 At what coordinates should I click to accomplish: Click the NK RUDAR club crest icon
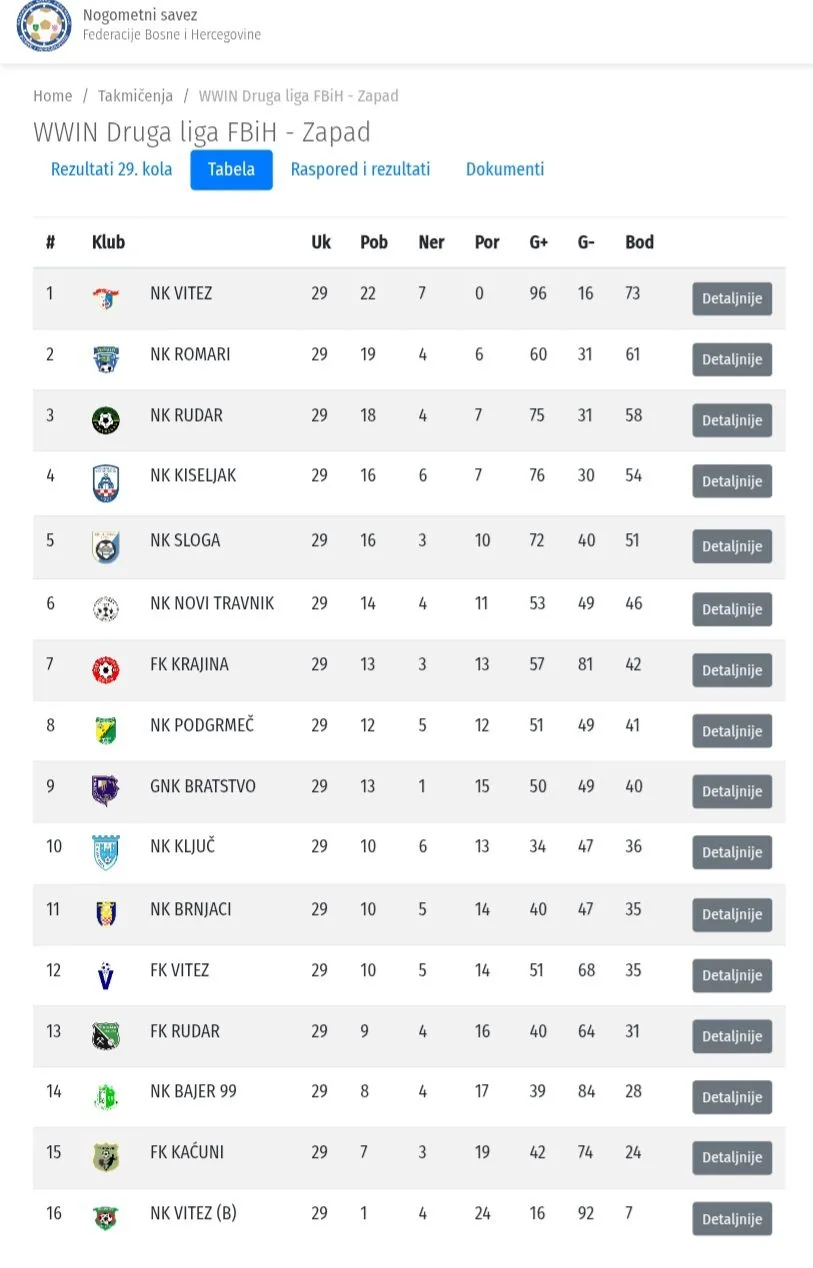(105, 420)
